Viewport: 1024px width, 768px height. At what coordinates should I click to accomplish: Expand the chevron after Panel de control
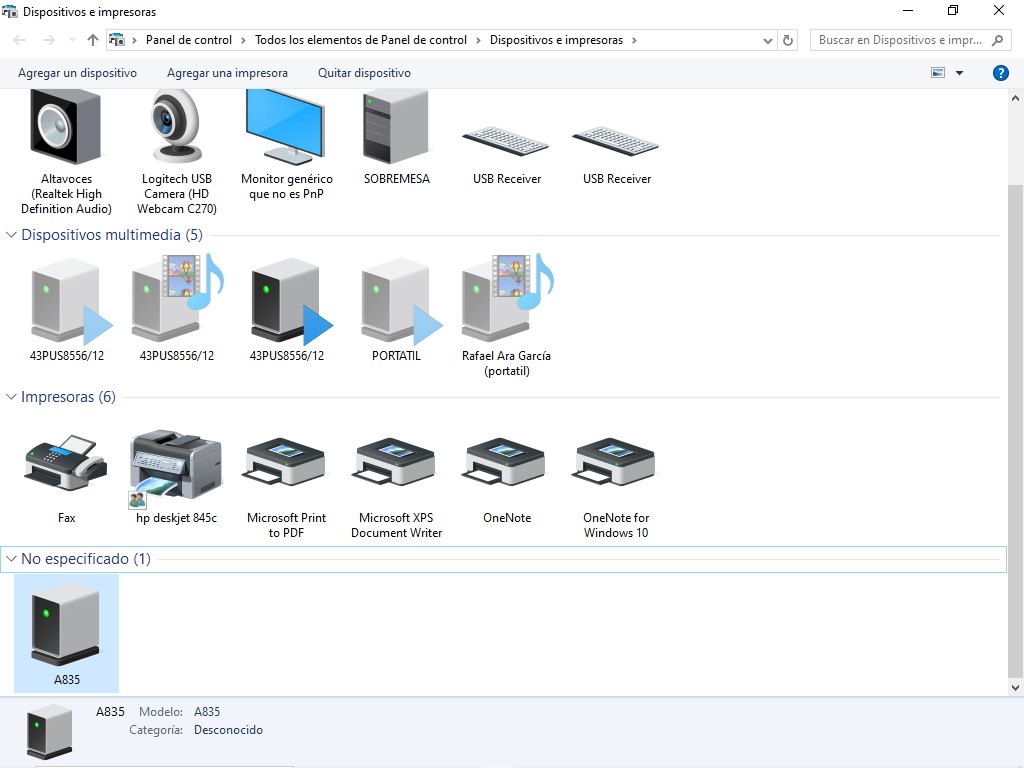tap(243, 40)
